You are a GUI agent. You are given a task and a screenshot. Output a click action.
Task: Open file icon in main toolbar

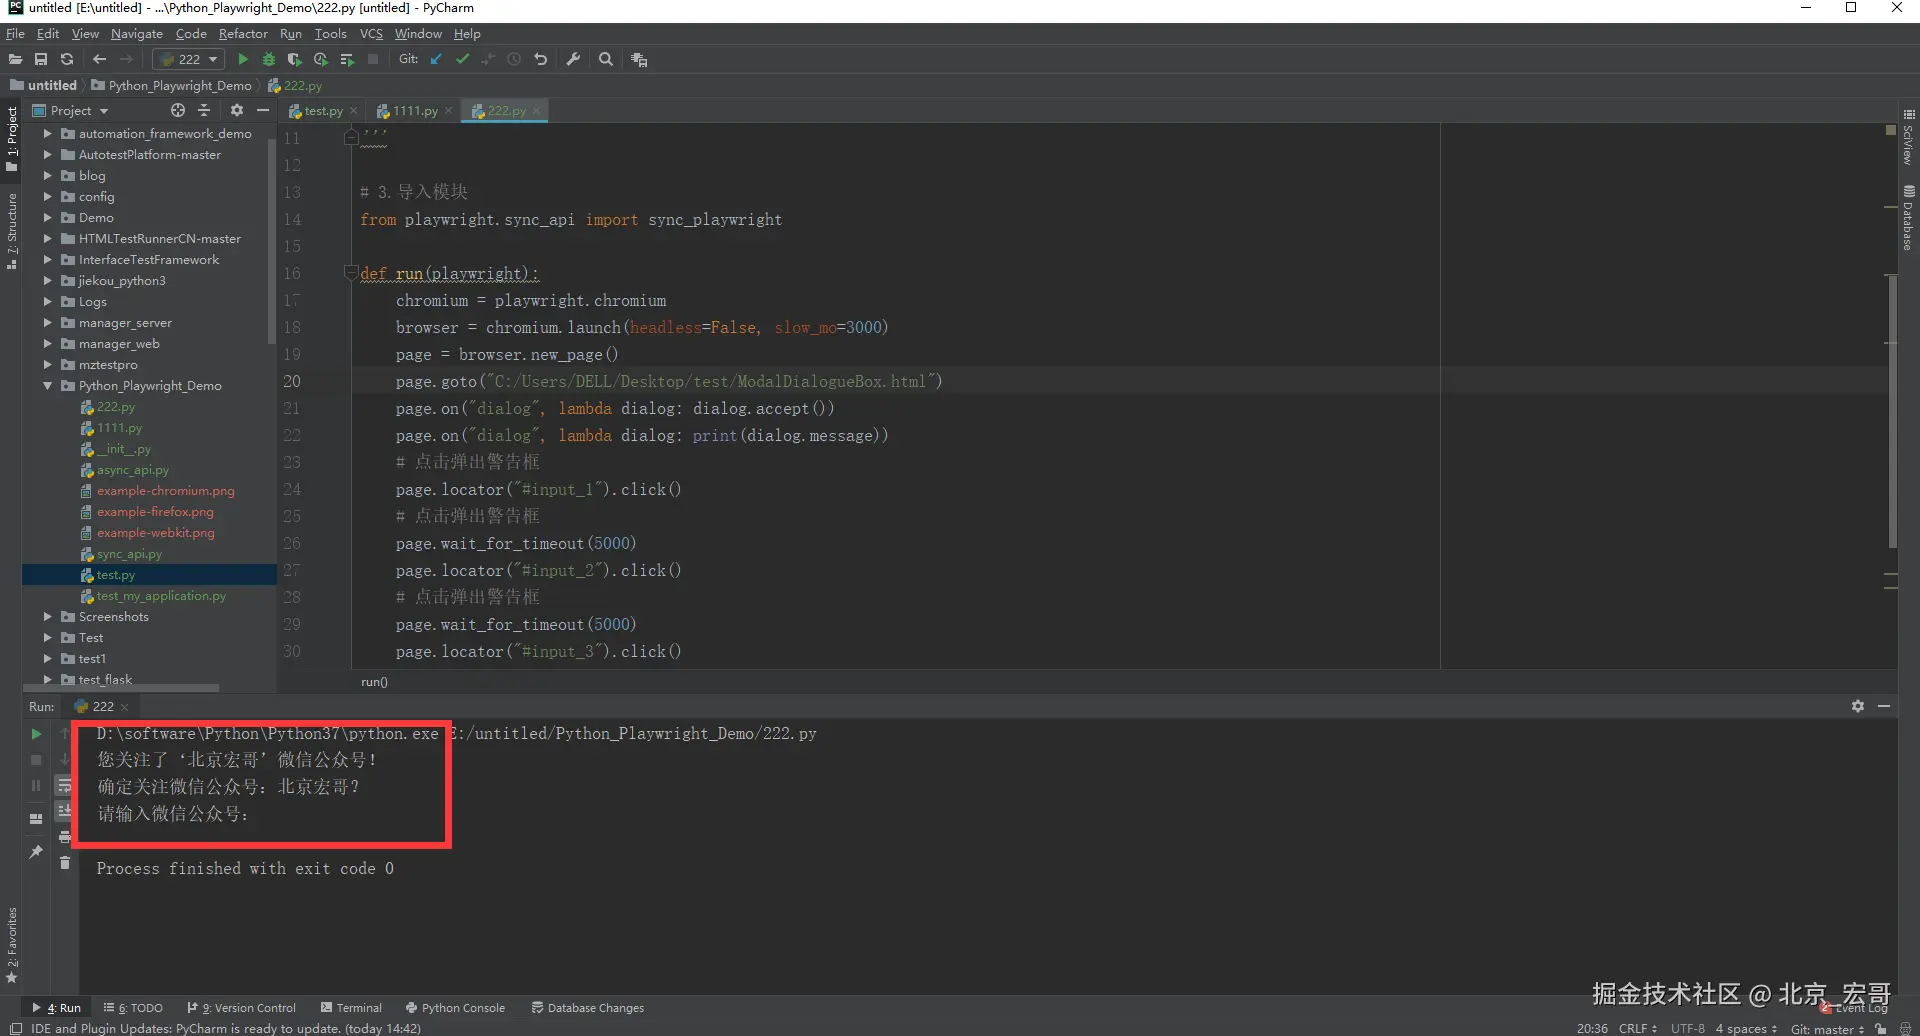click(x=15, y=59)
